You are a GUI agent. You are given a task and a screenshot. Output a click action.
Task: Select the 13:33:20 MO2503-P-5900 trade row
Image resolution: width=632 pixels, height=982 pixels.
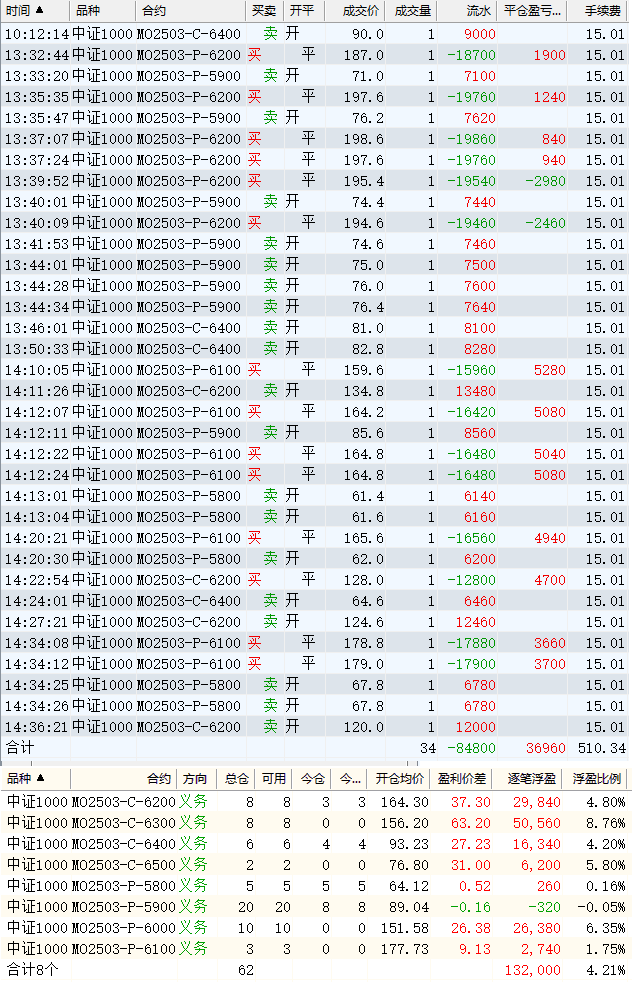pos(315,76)
